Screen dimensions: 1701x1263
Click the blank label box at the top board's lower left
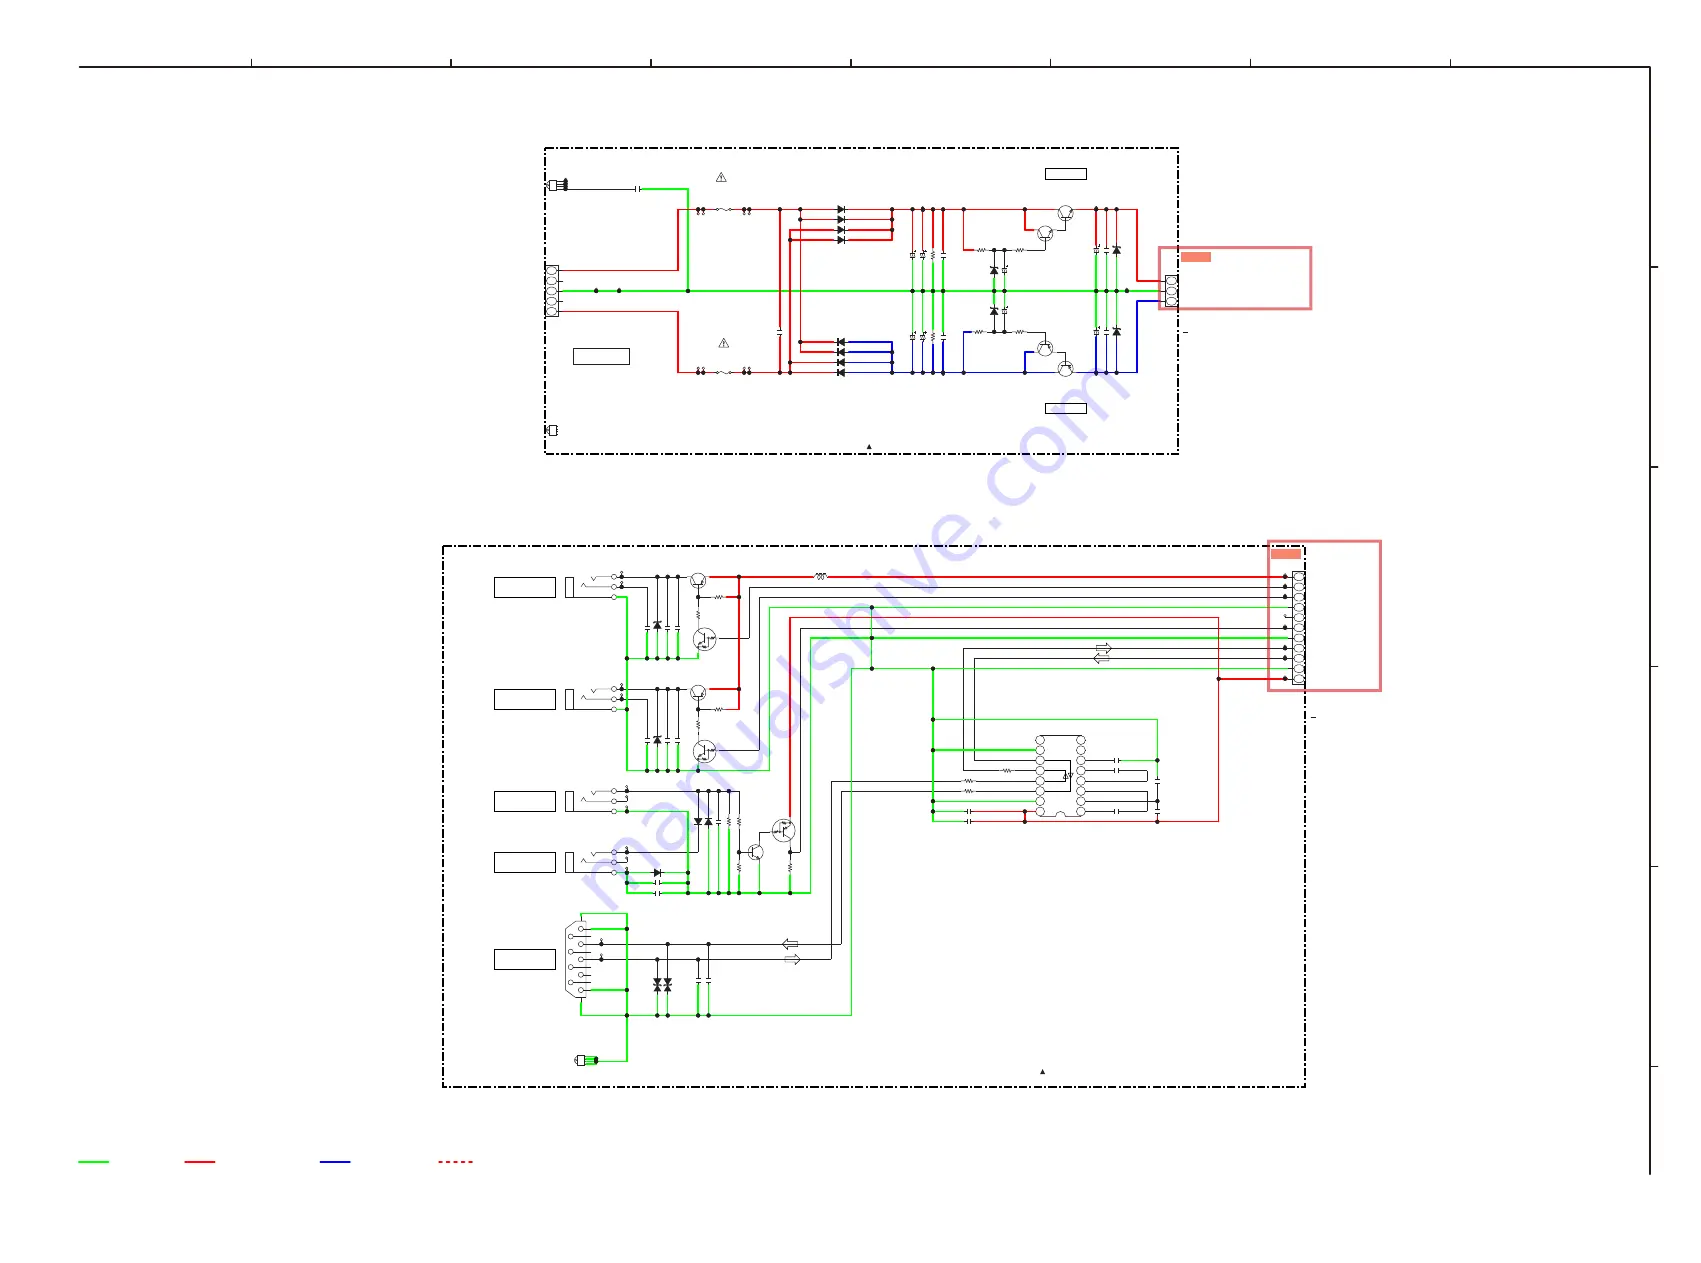pyautogui.click(x=601, y=356)
